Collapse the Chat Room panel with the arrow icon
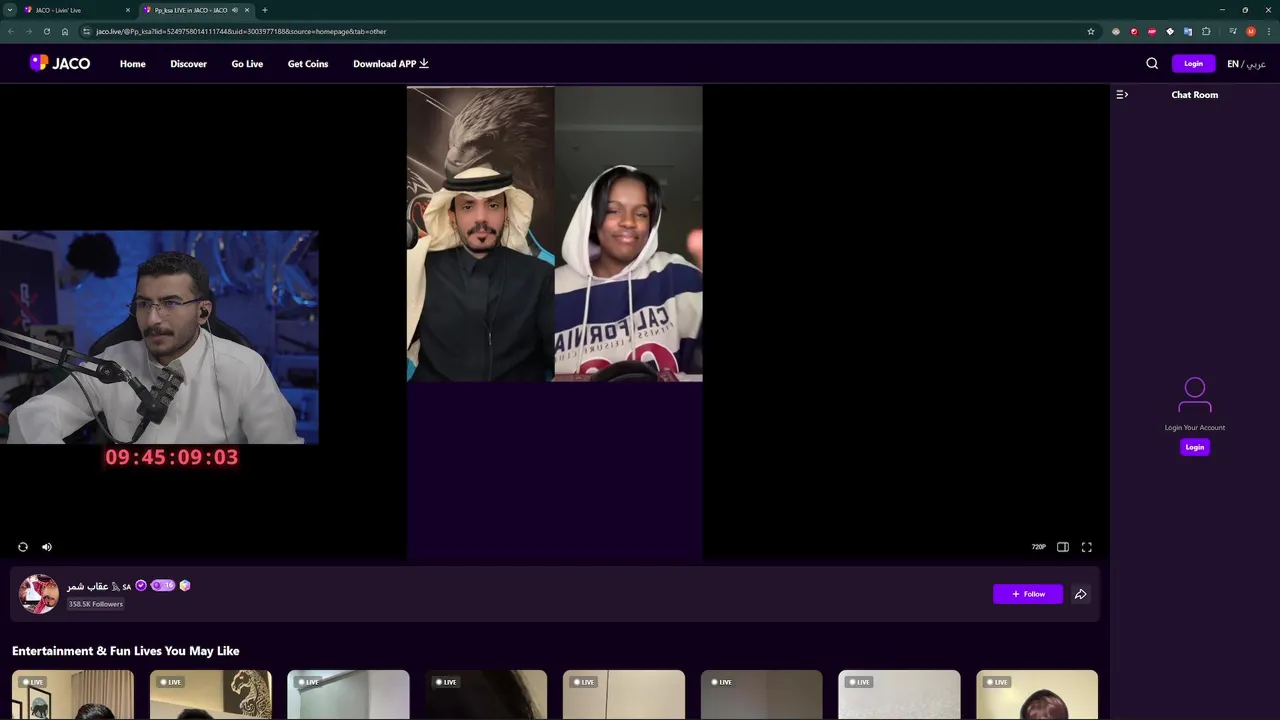This screenshot has height=720, width=1280. pos(1122,95)
